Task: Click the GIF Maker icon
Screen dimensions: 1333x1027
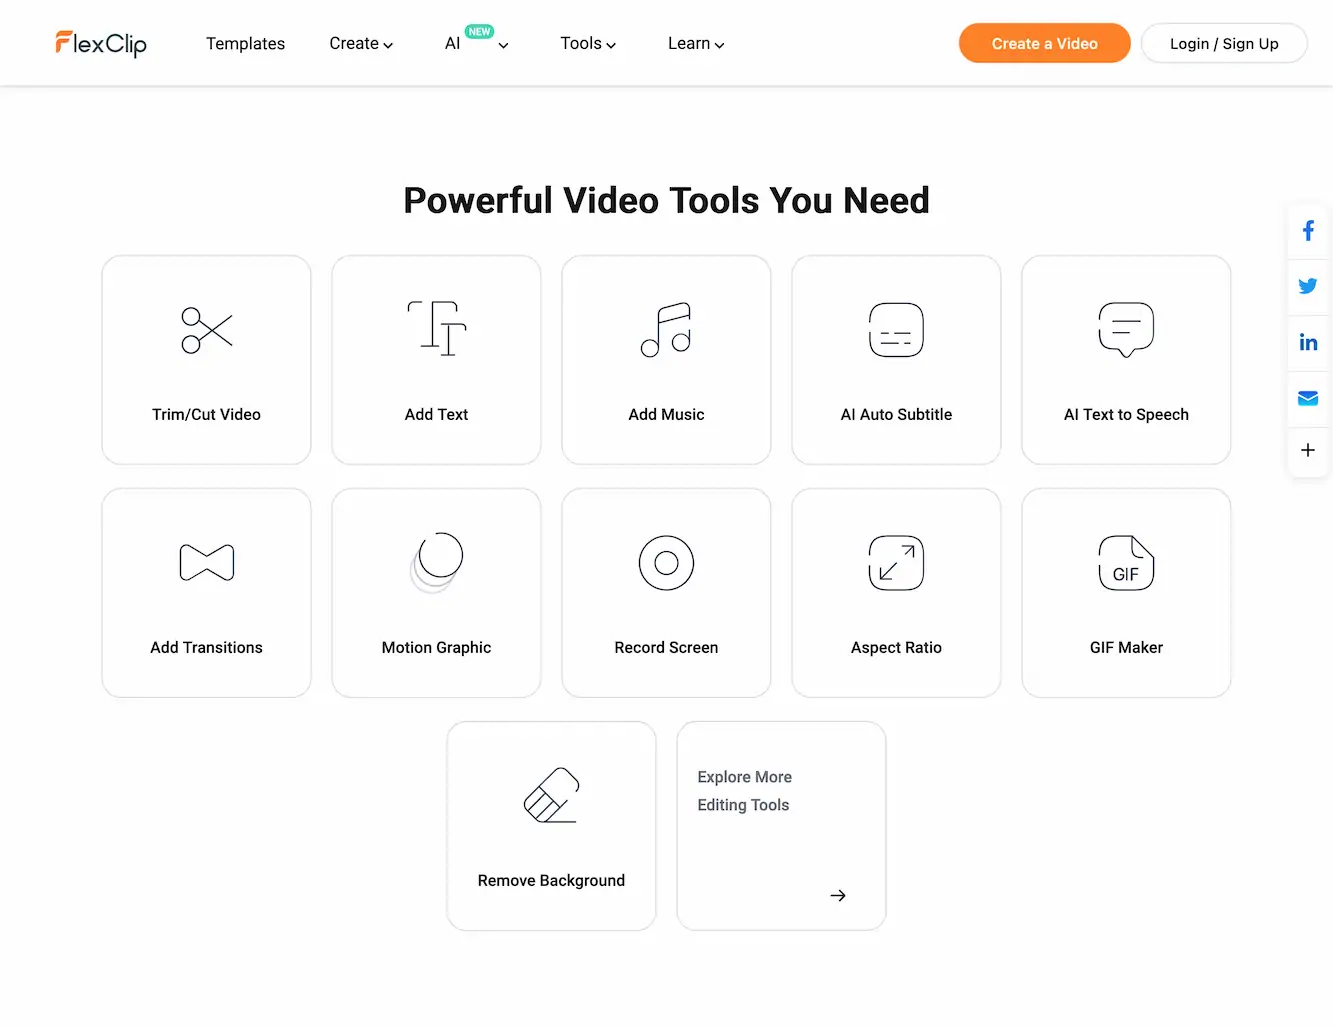Action: 1126,563
